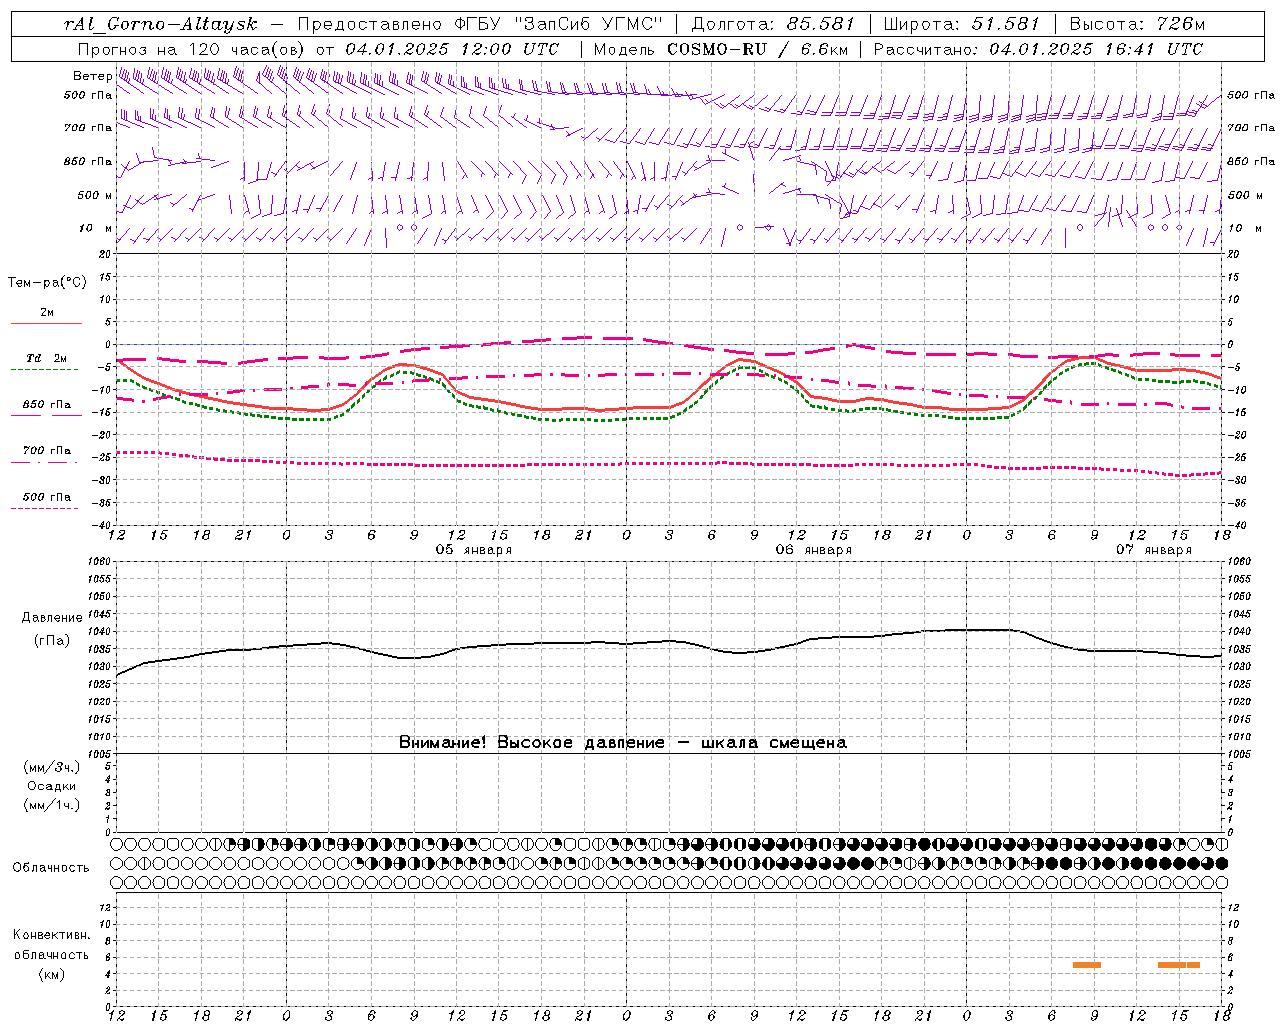Click the black pressure curve line

coord(670,641)
